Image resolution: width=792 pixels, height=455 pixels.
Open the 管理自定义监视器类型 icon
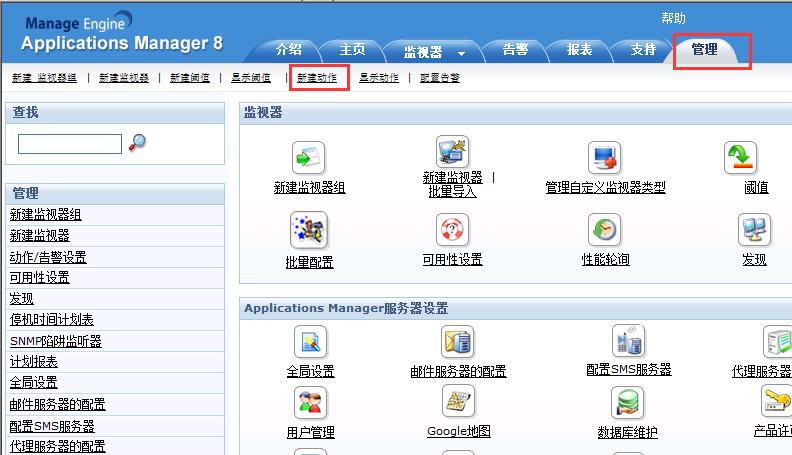[604, 157]
